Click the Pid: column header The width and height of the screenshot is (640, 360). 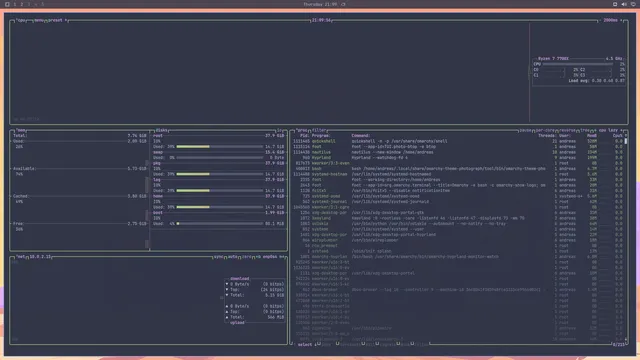pyautogui.click(x=304, y=136)
